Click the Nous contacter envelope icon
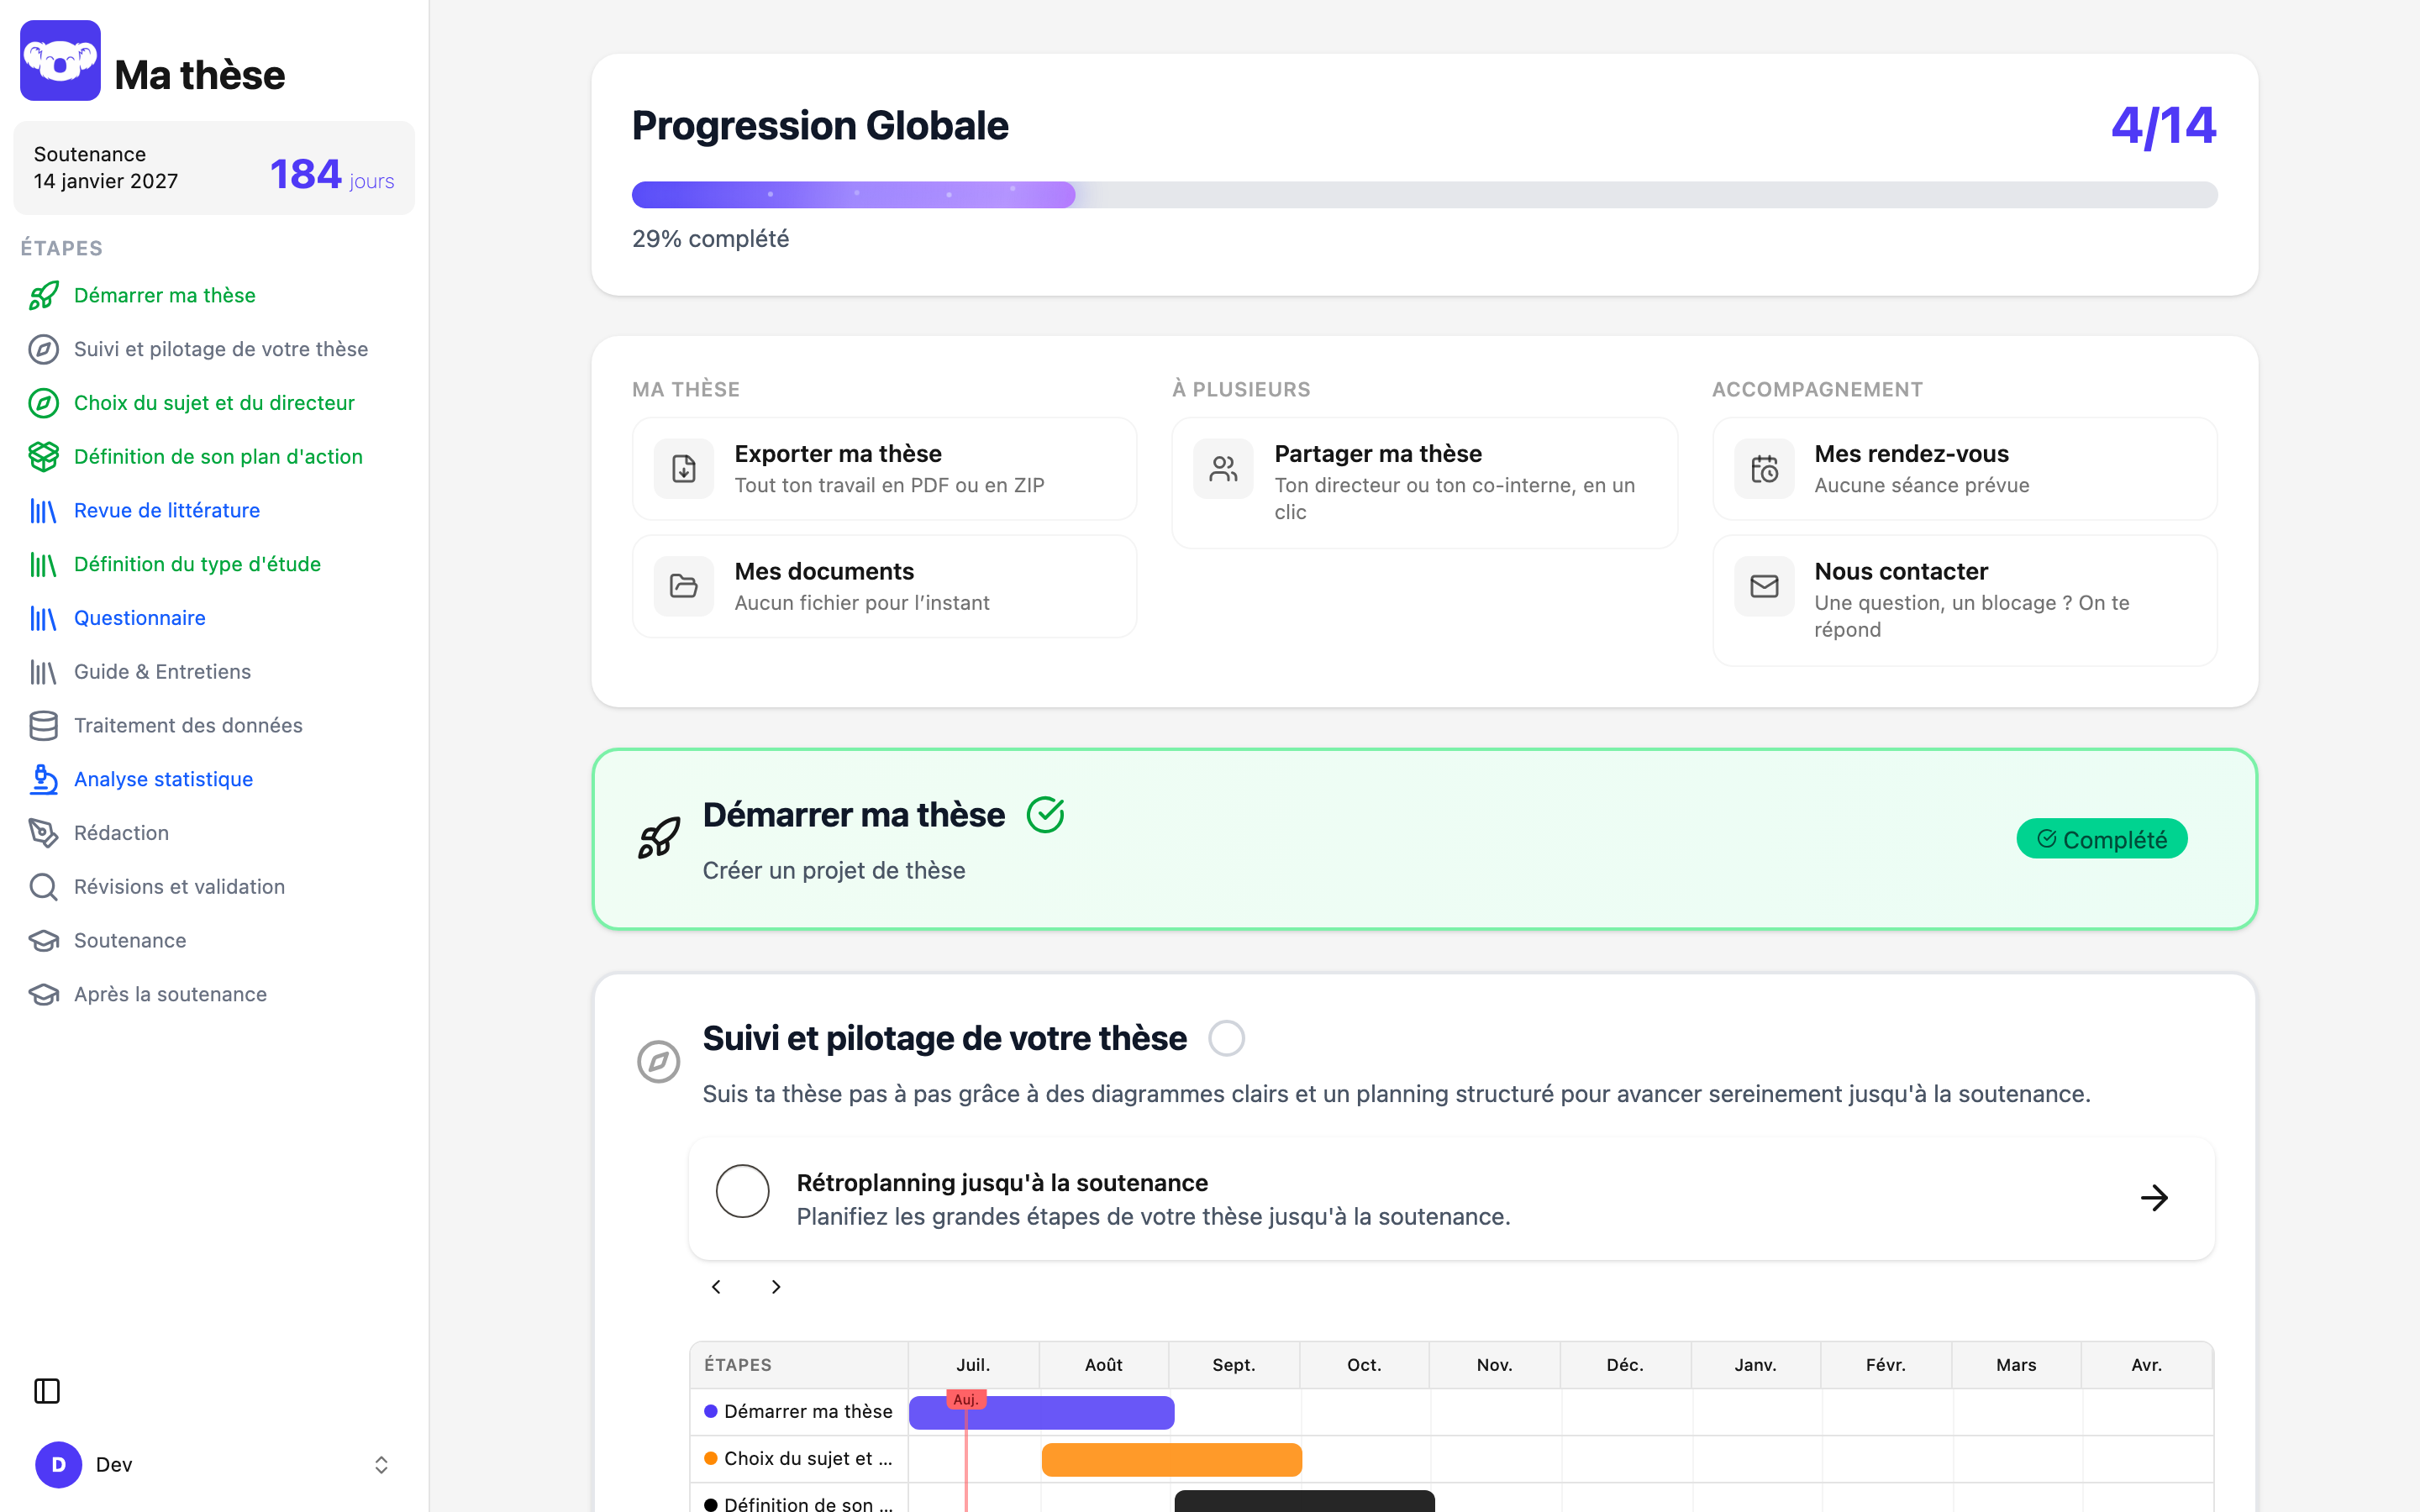The width and height of the screenshot is (2420, 1512). click(1764, 586)
